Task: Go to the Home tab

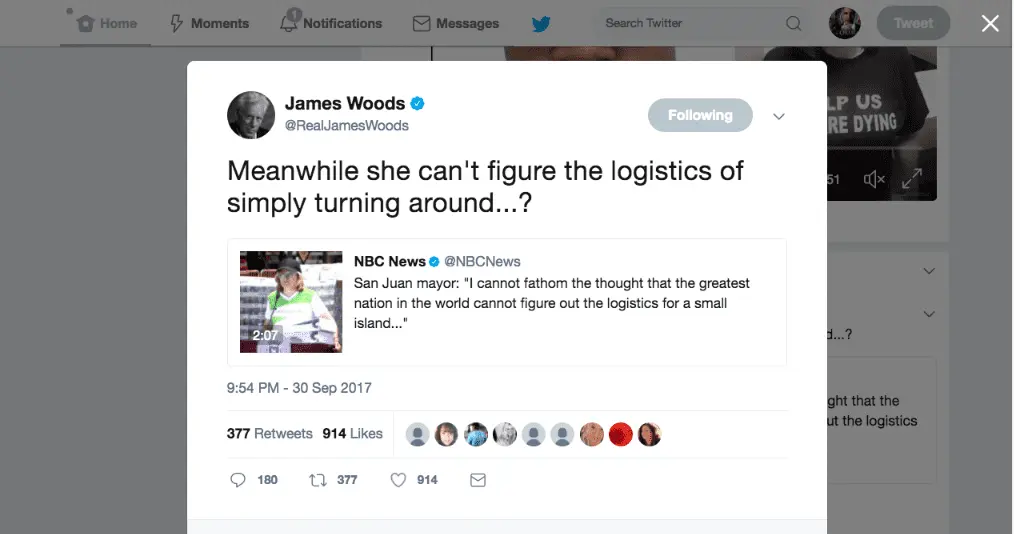Action: pos(106,24)
